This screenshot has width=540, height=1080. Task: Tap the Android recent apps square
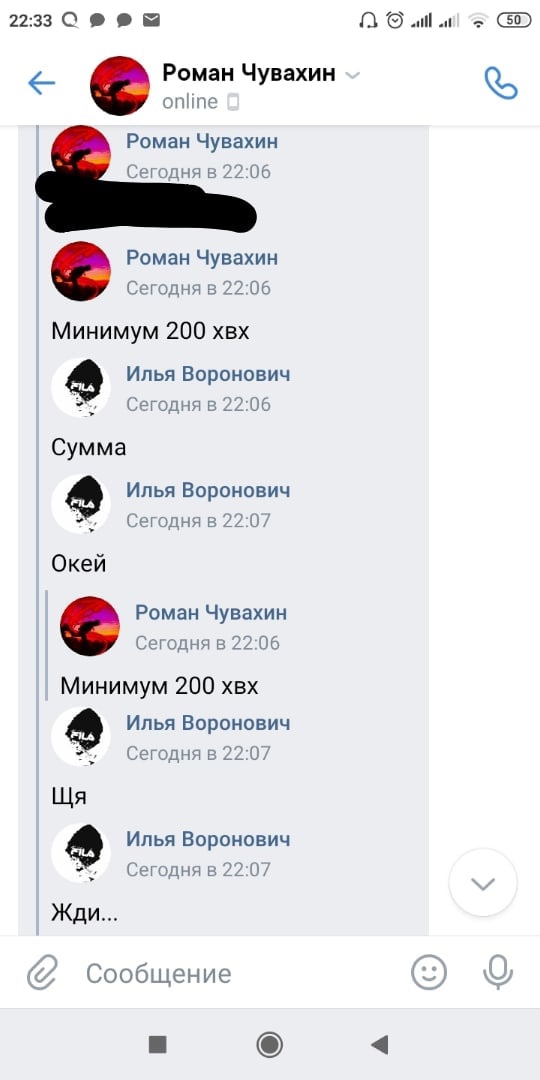pos(158,1044)
